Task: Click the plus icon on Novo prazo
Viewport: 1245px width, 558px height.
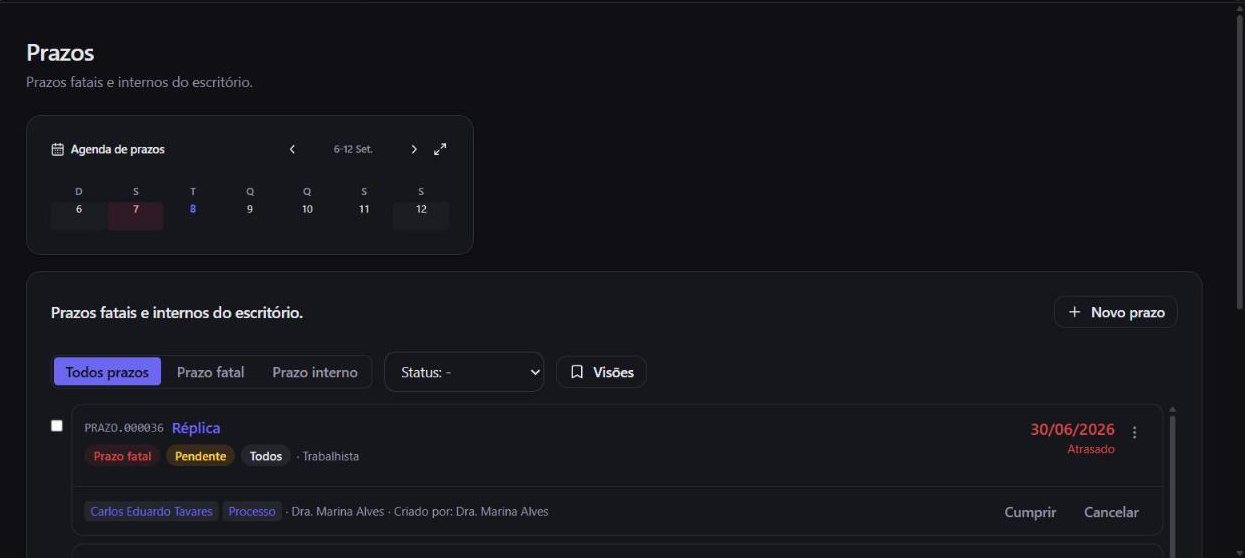Action: tap(1075, 312)
